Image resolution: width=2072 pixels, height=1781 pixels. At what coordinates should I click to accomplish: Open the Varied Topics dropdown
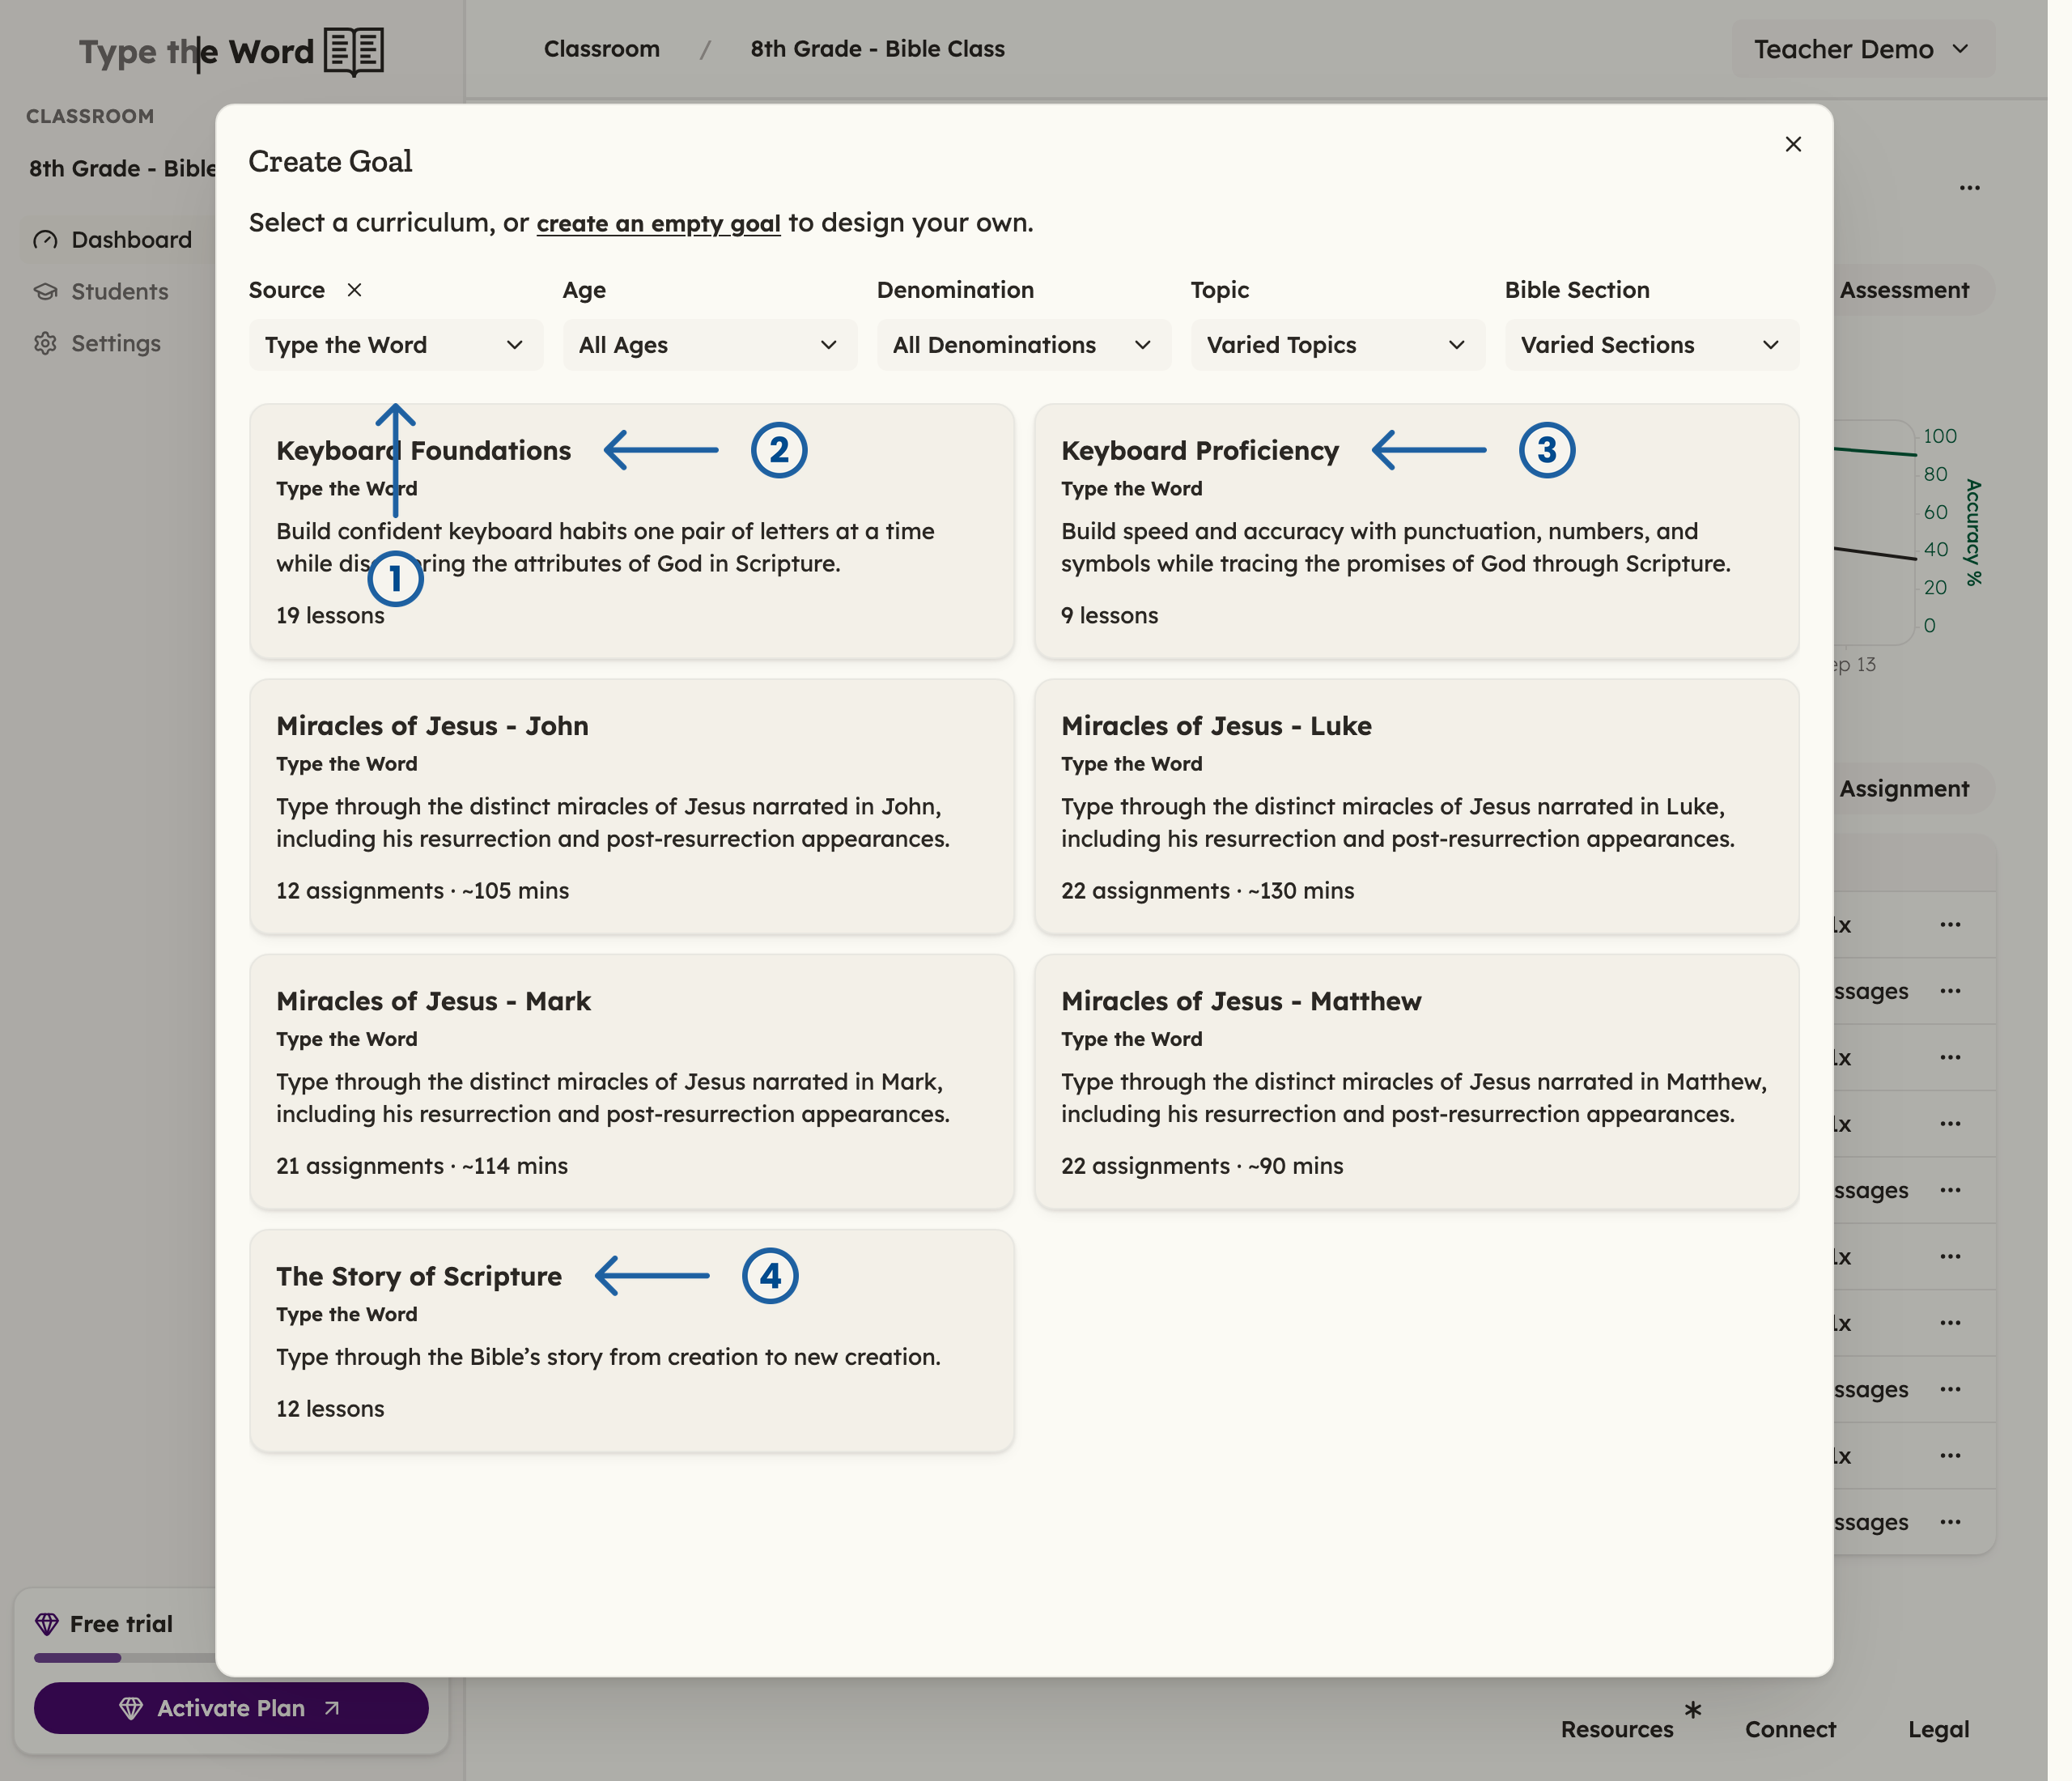tap(1338, 345)
